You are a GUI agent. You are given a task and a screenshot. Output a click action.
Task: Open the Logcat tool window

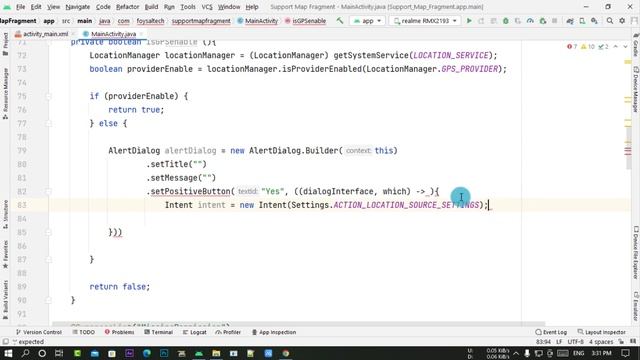[x=195, y=332]
